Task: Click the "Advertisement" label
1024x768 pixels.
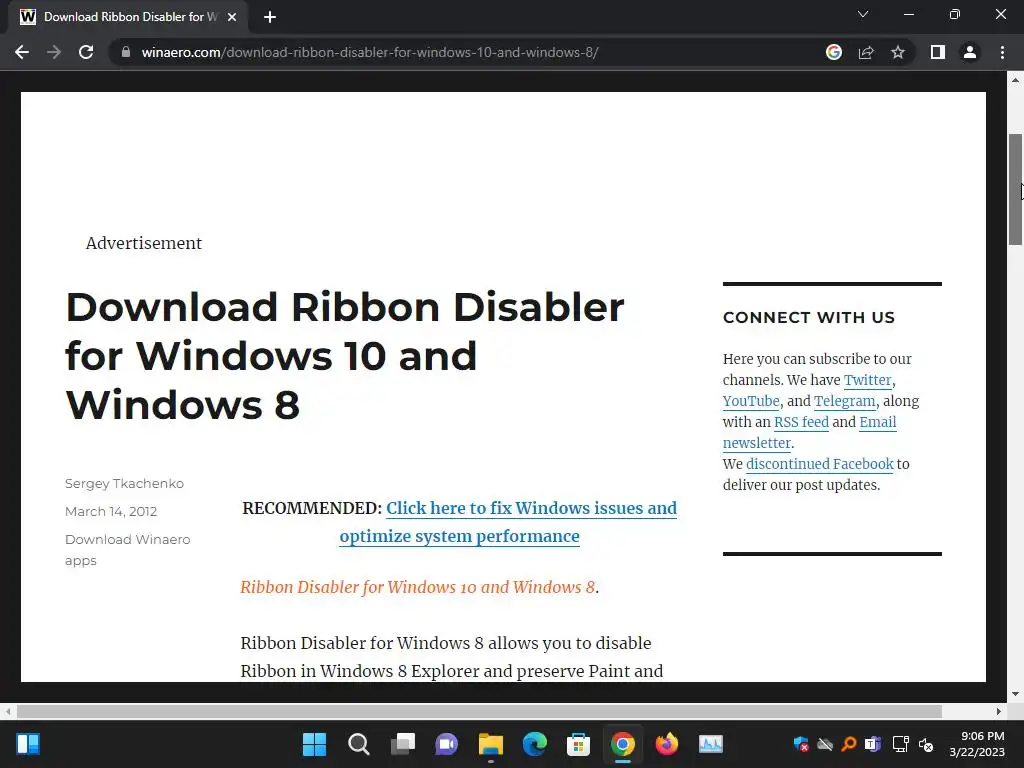Action: point(144,243)
